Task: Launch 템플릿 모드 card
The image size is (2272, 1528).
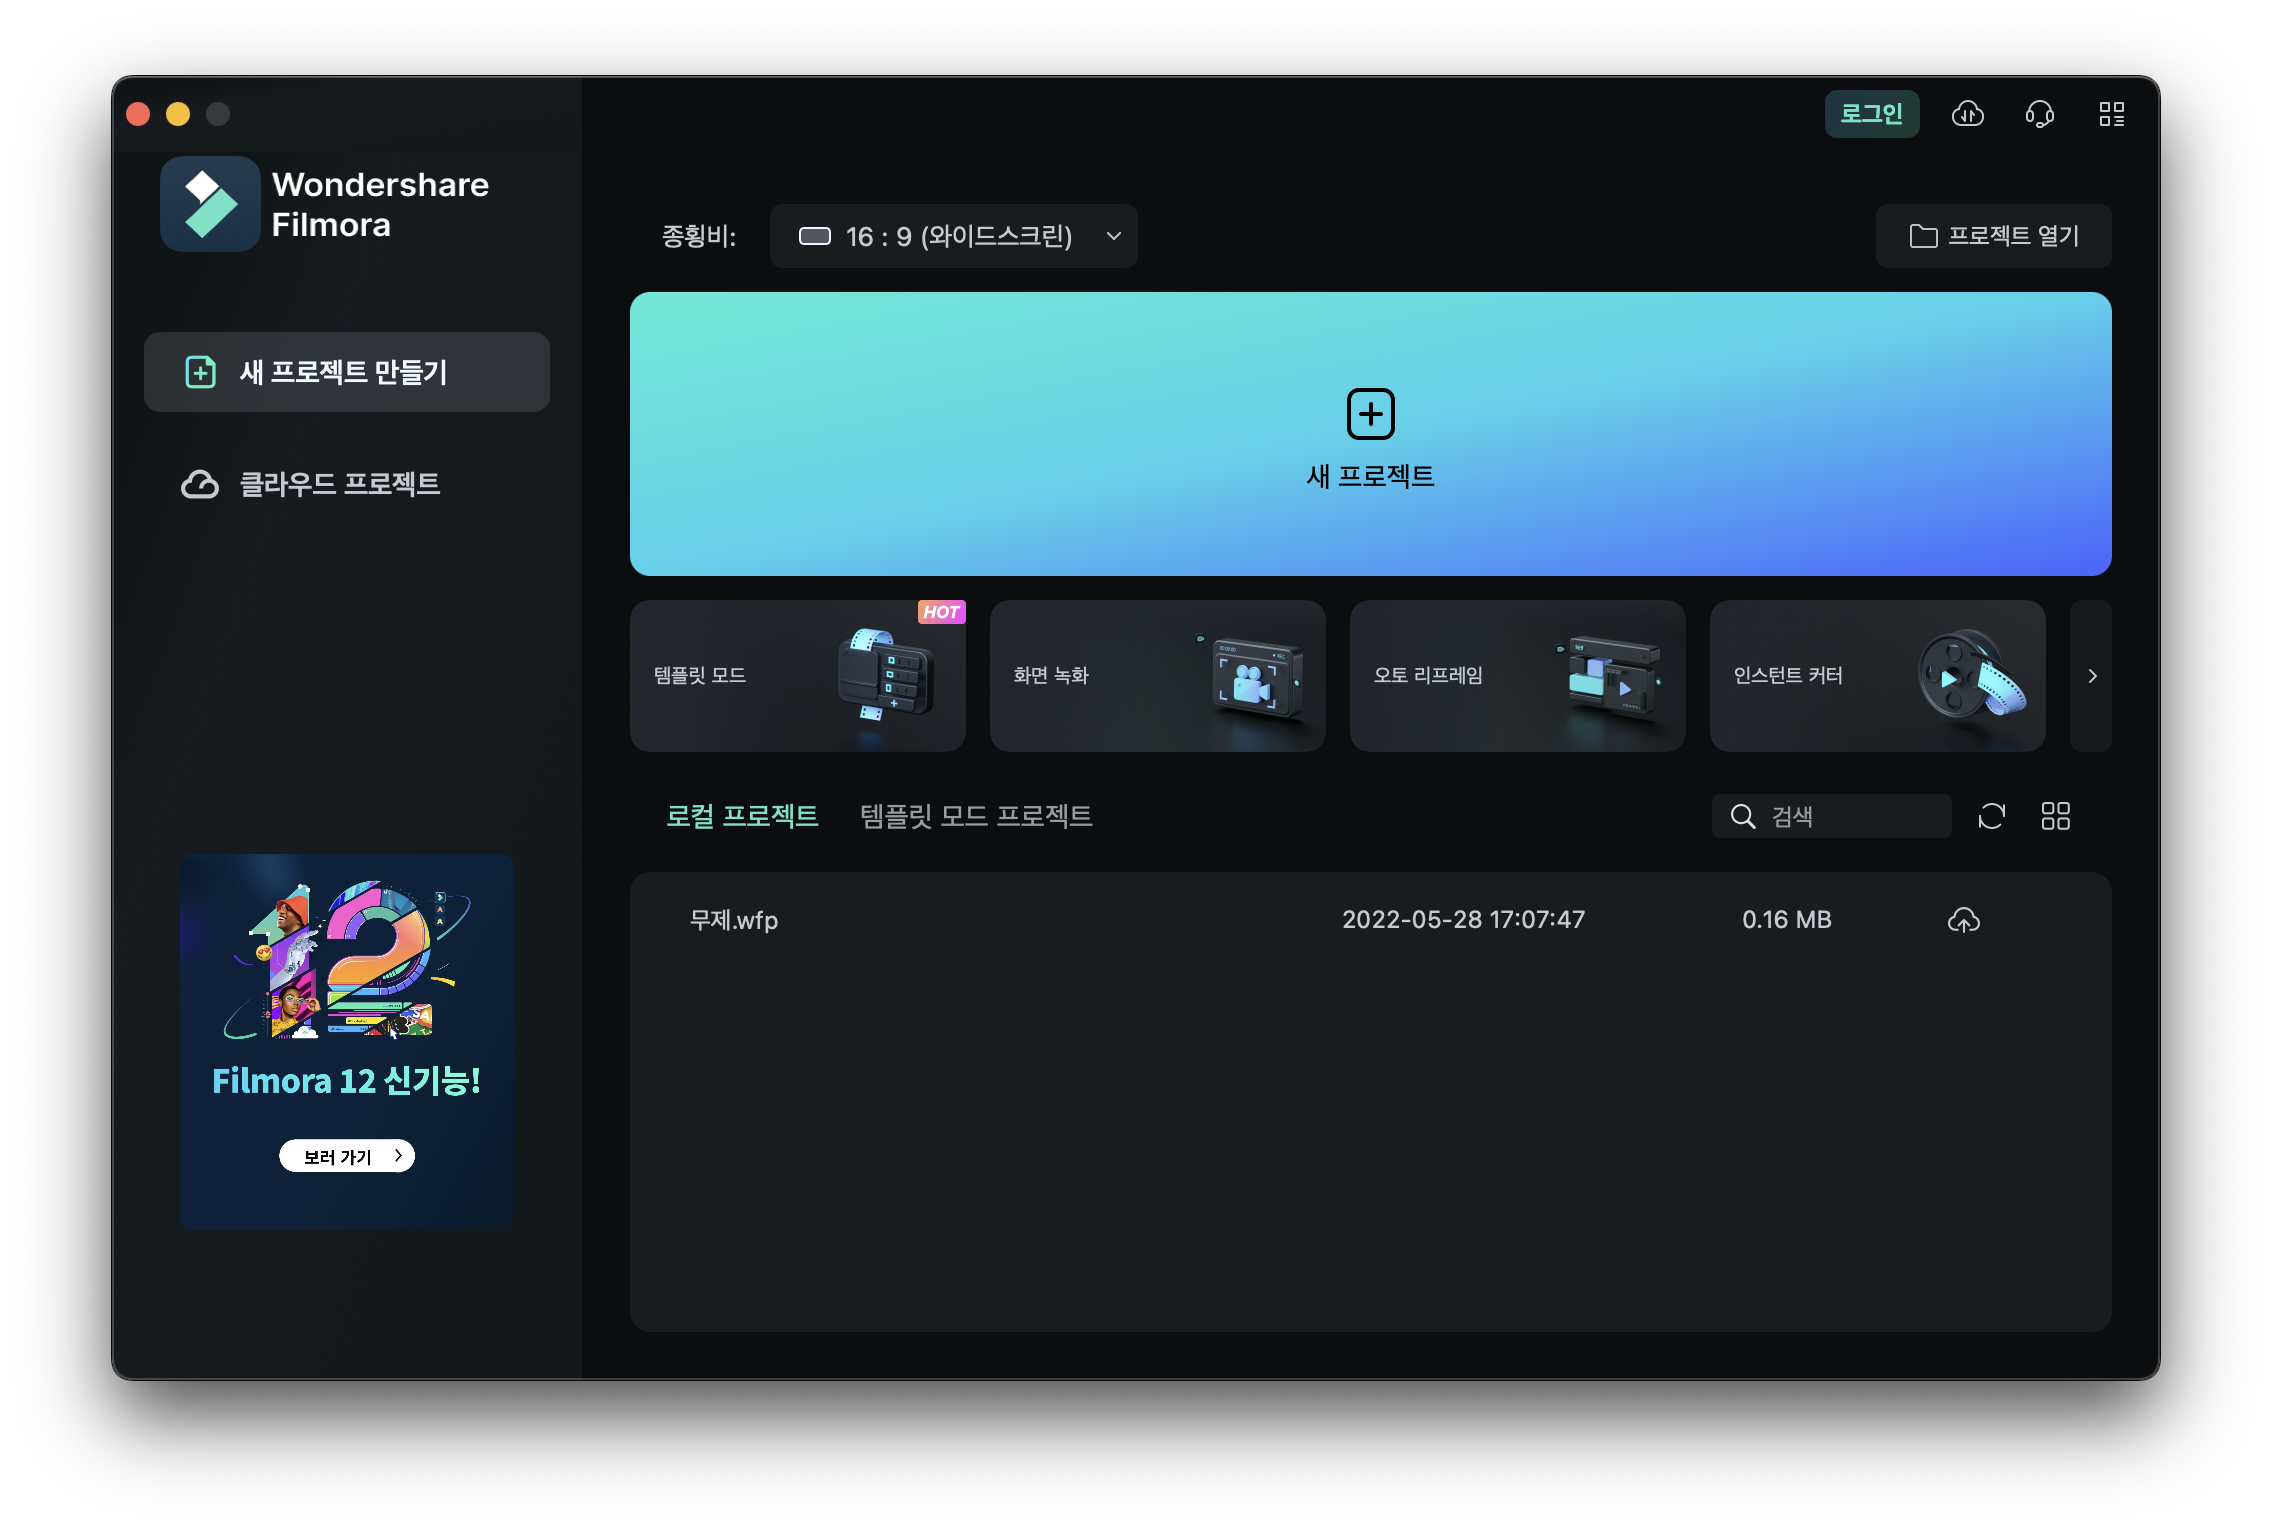Action: tap(797, 676)
